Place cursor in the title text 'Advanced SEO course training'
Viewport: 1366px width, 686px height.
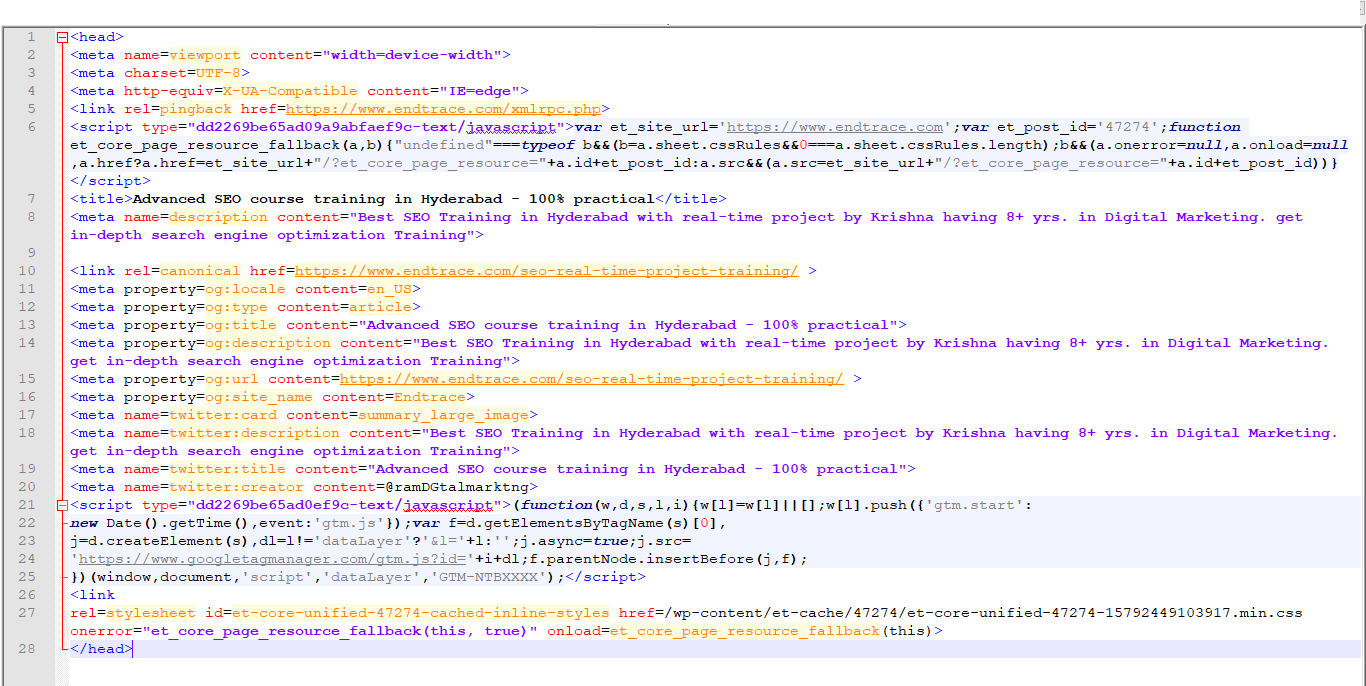pos(259,199)
